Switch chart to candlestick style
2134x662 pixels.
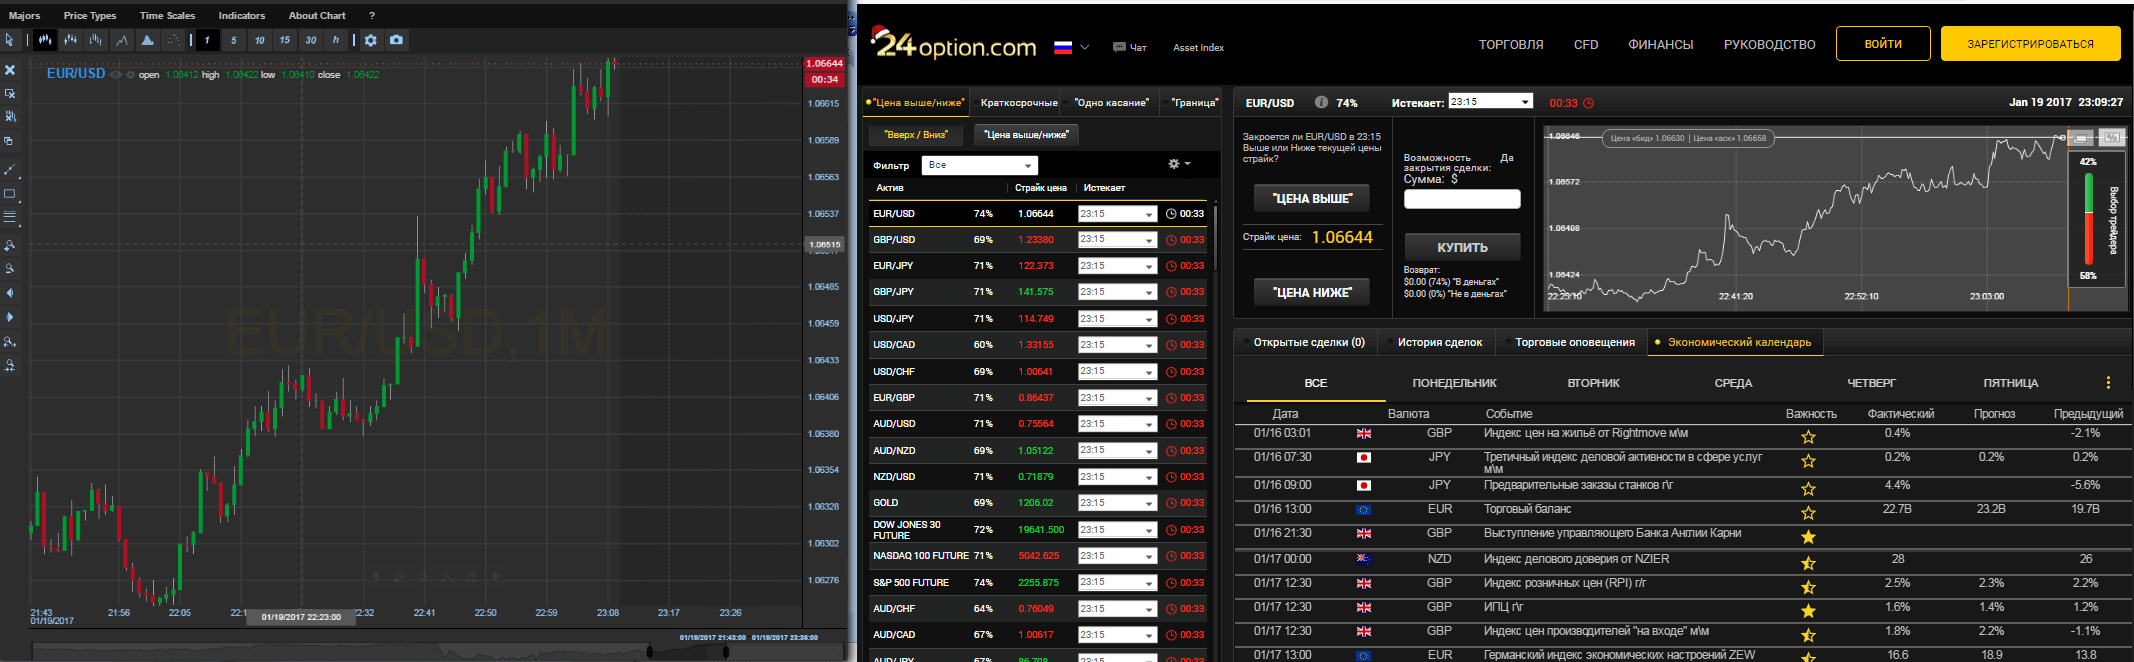click(45, 40)
